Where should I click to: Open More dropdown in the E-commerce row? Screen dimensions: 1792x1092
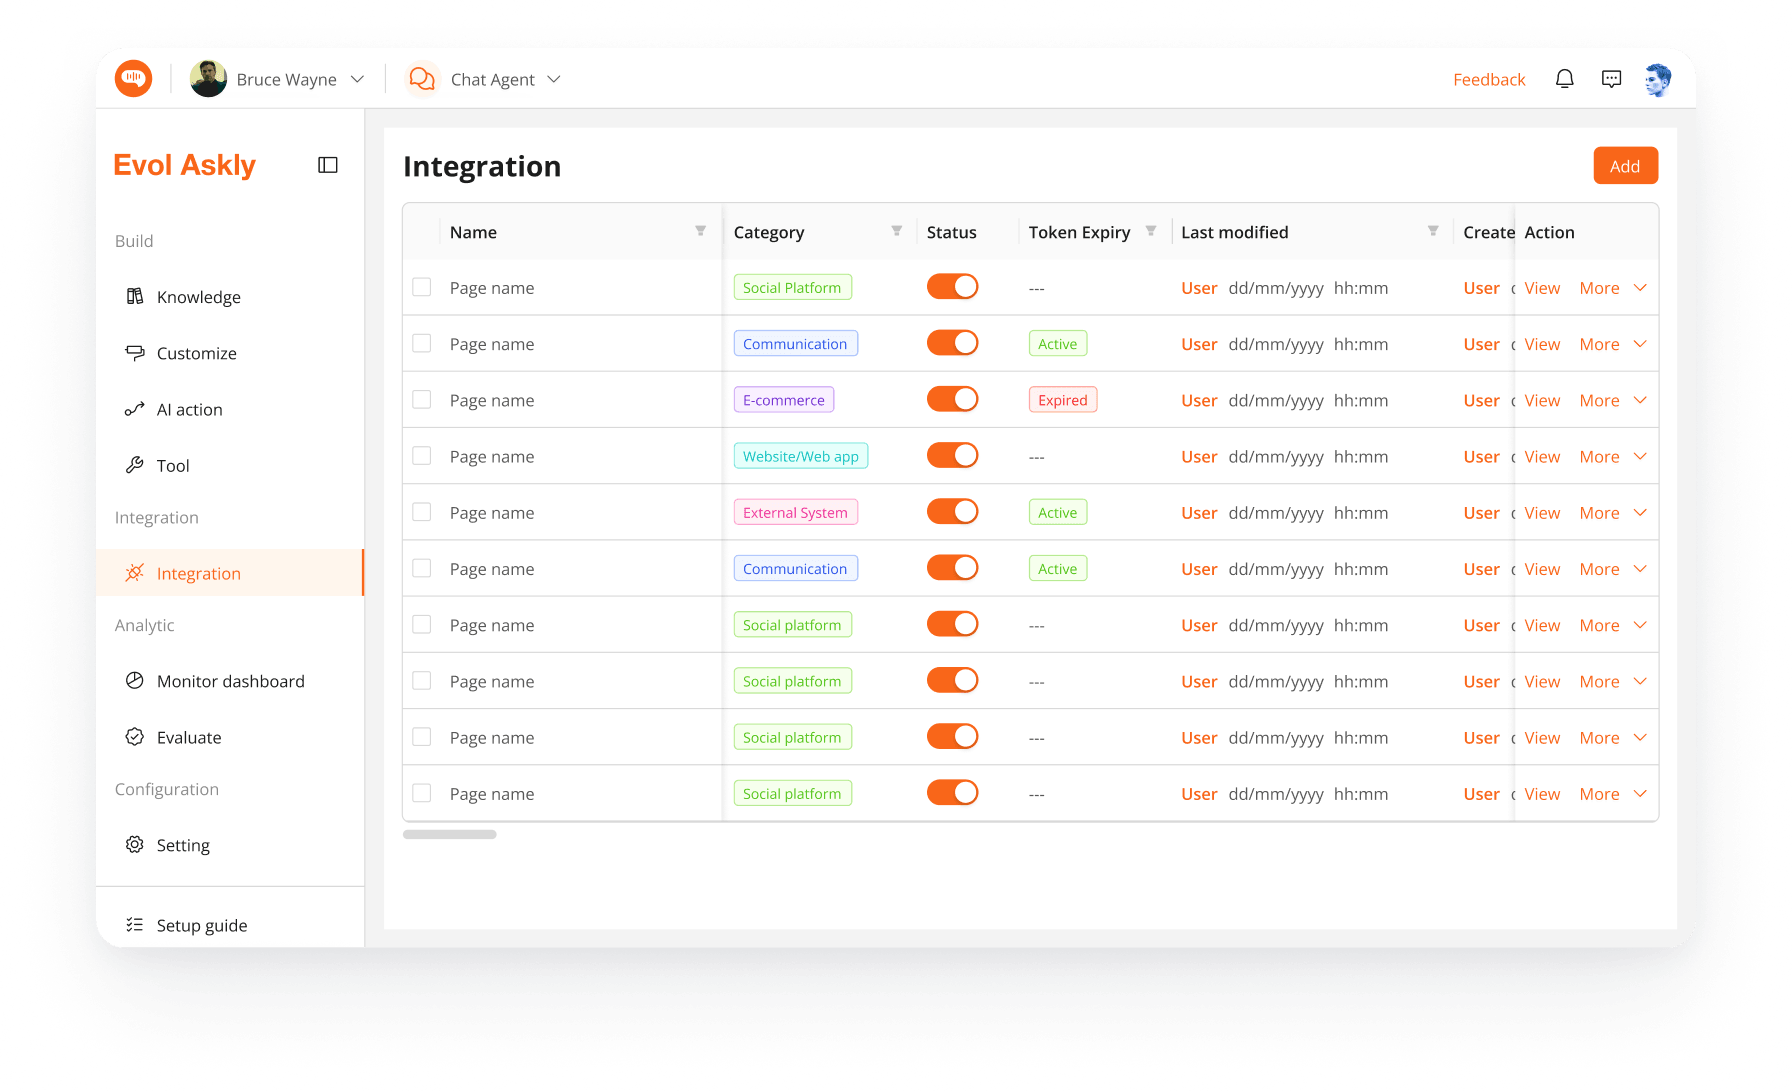click(1613, 400)
